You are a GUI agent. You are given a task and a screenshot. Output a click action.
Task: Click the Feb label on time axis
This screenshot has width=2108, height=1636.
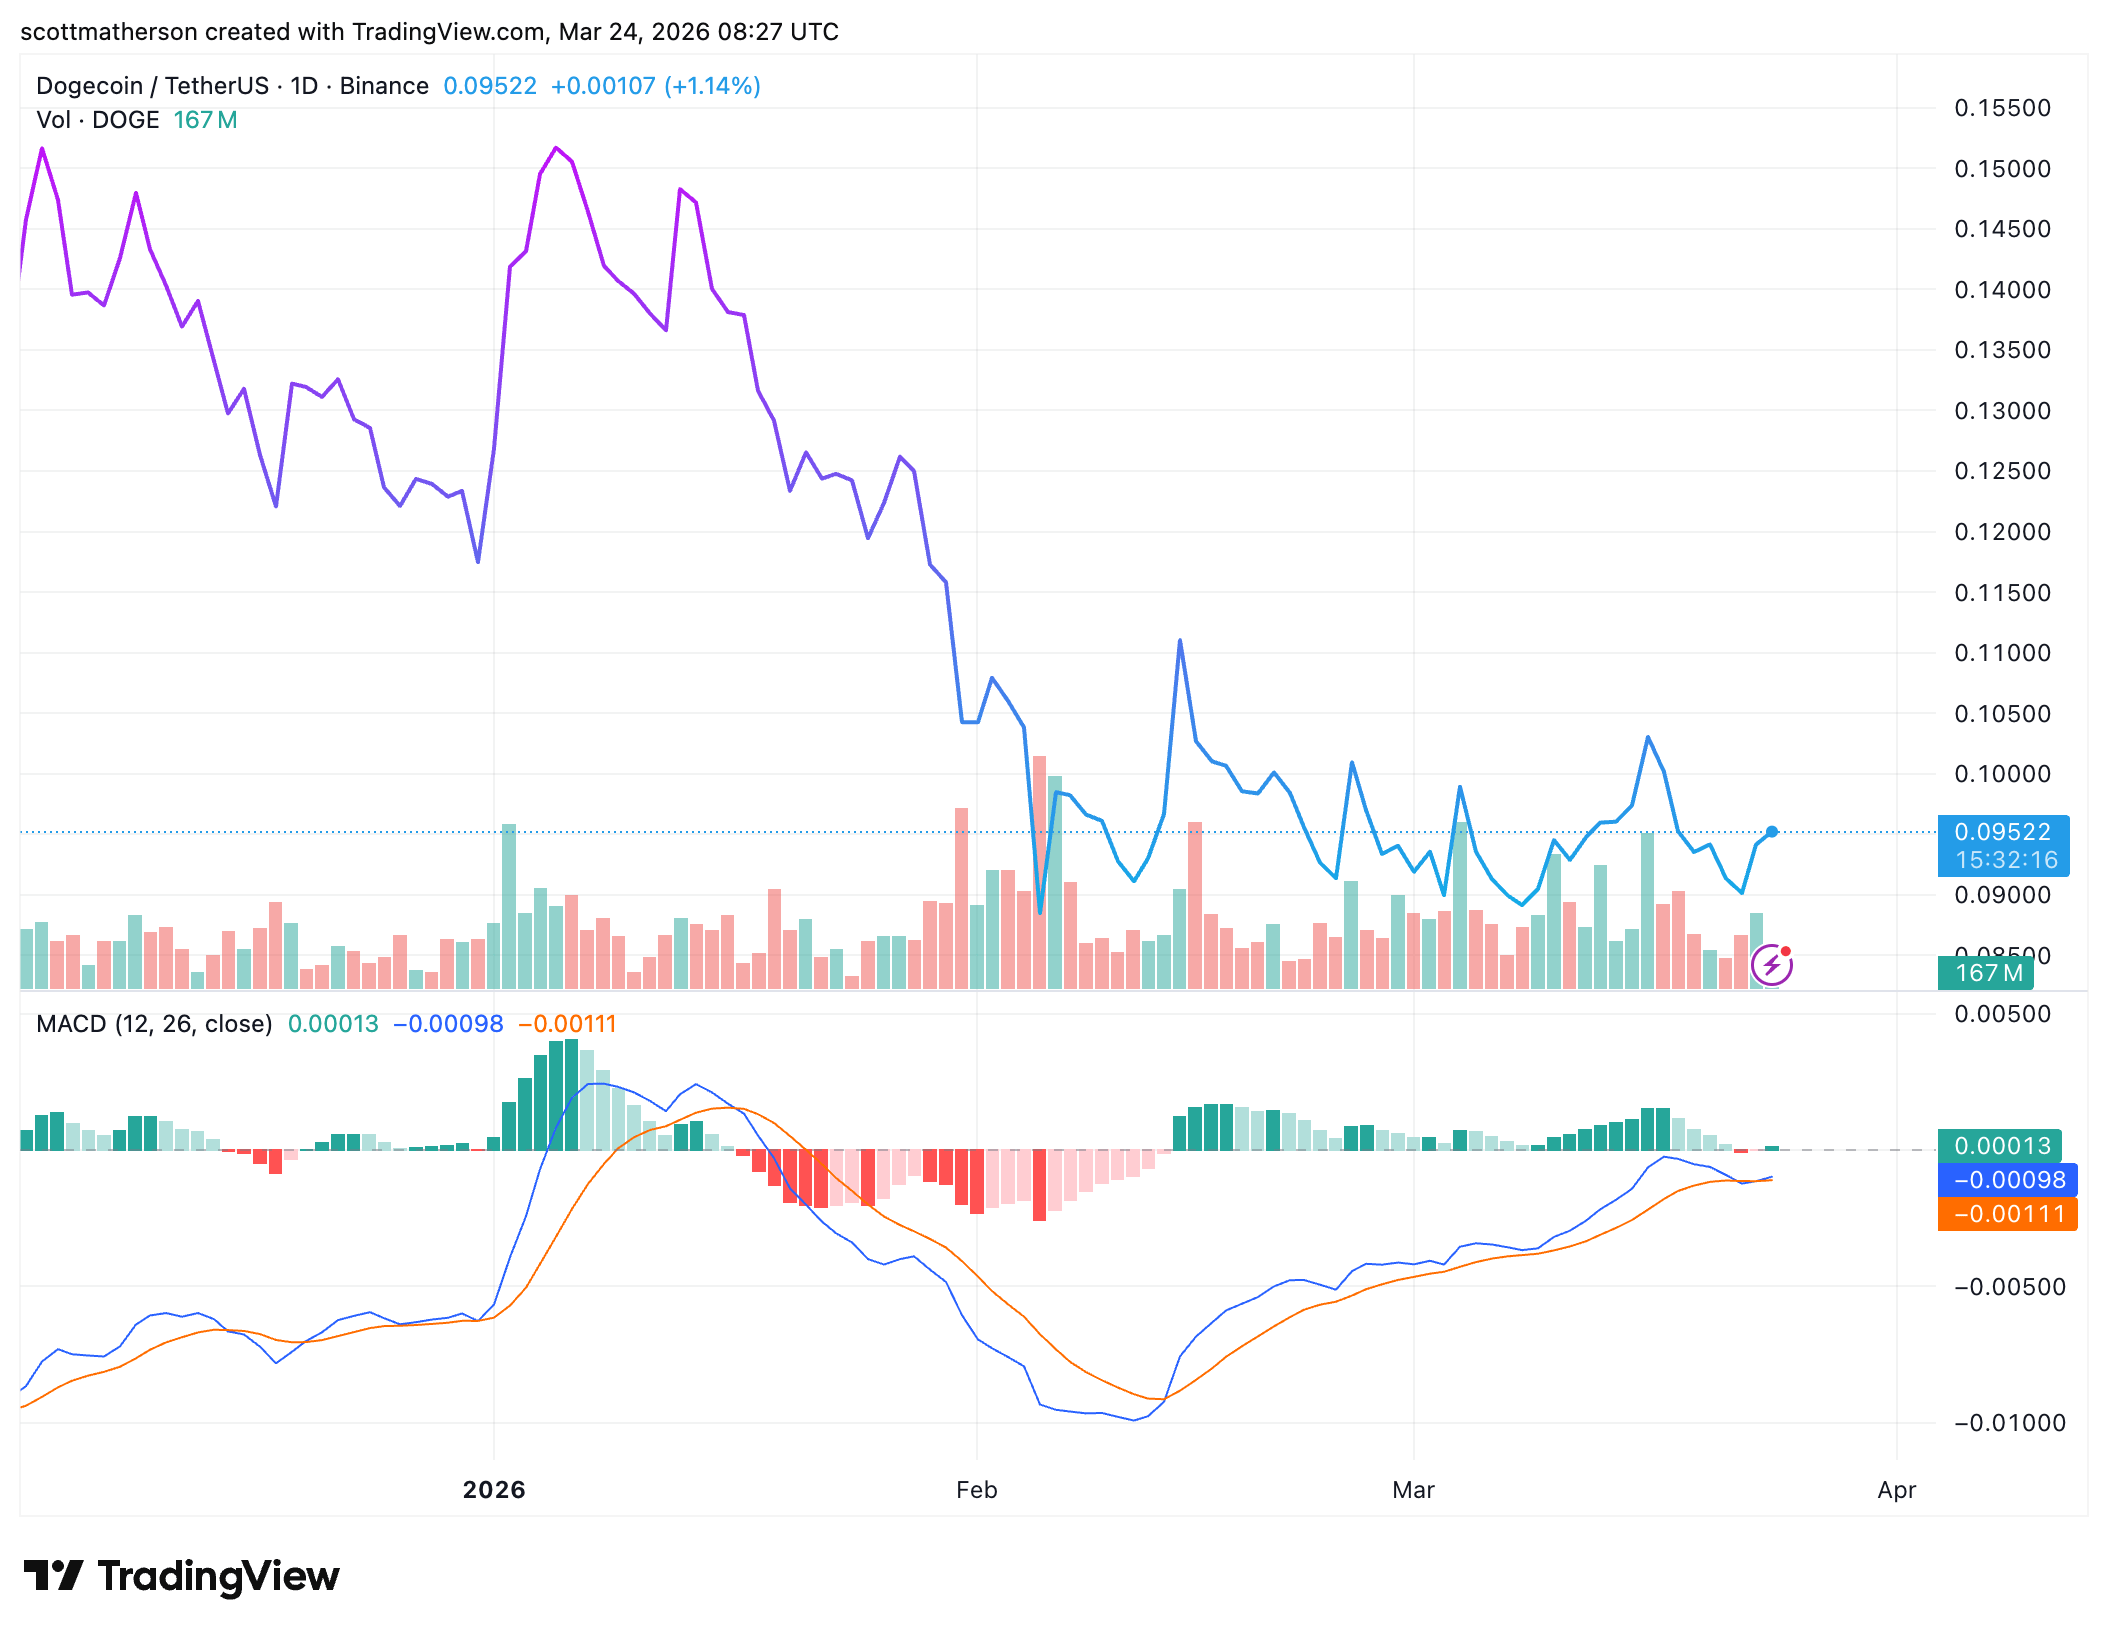[x=976, y=1490]
